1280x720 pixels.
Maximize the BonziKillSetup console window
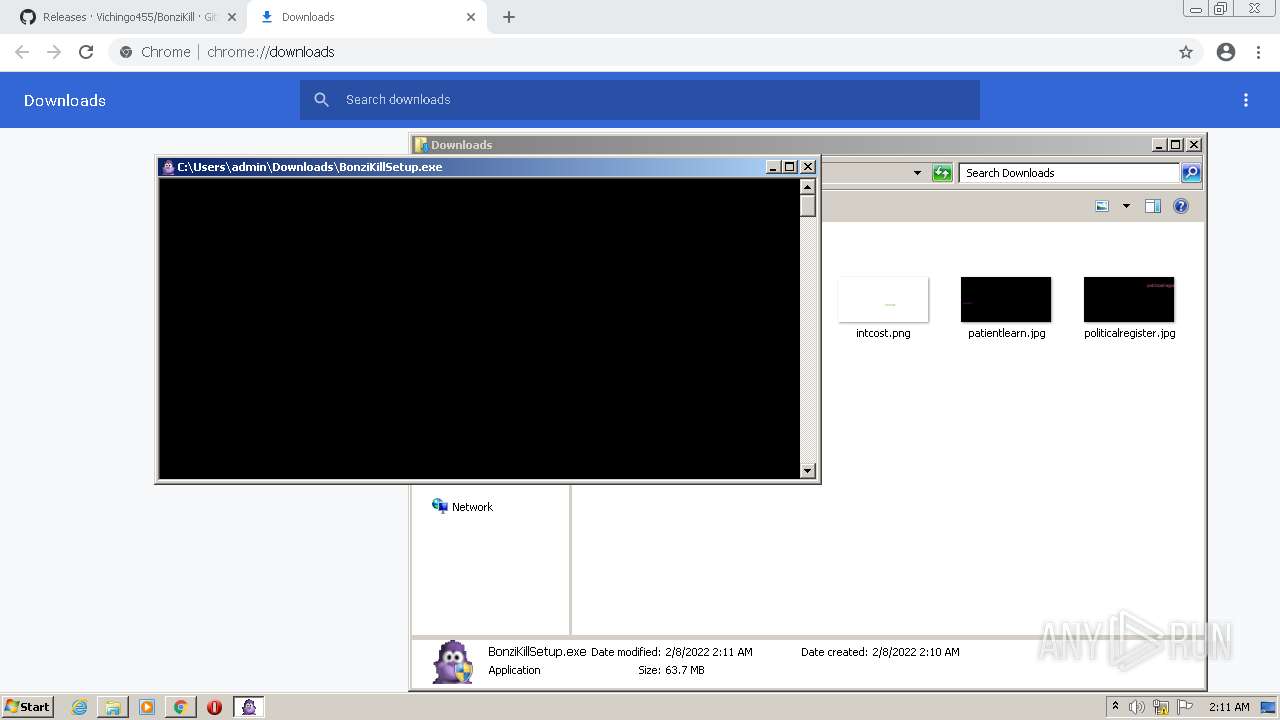coord(790,167)
